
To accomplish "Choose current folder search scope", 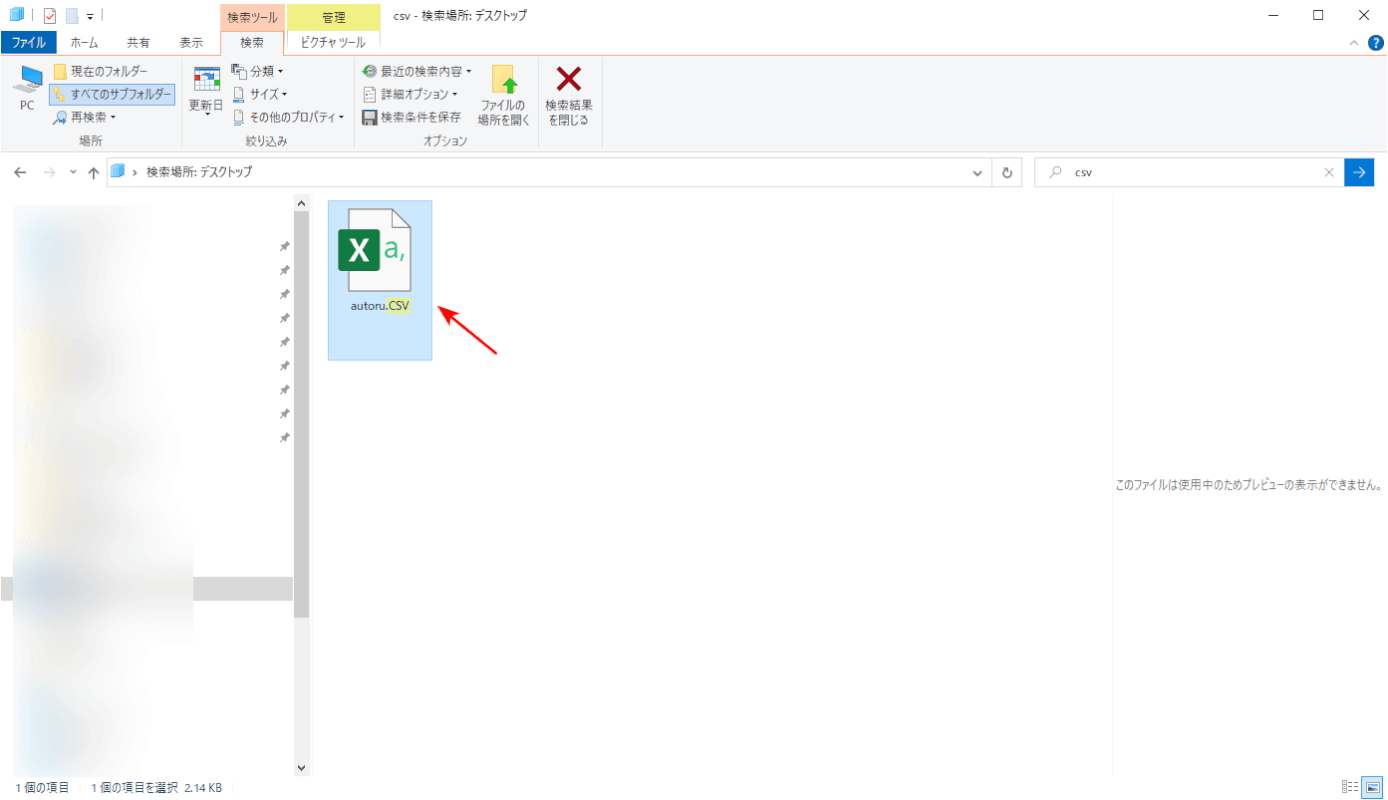I will click(x=100, y=72).
